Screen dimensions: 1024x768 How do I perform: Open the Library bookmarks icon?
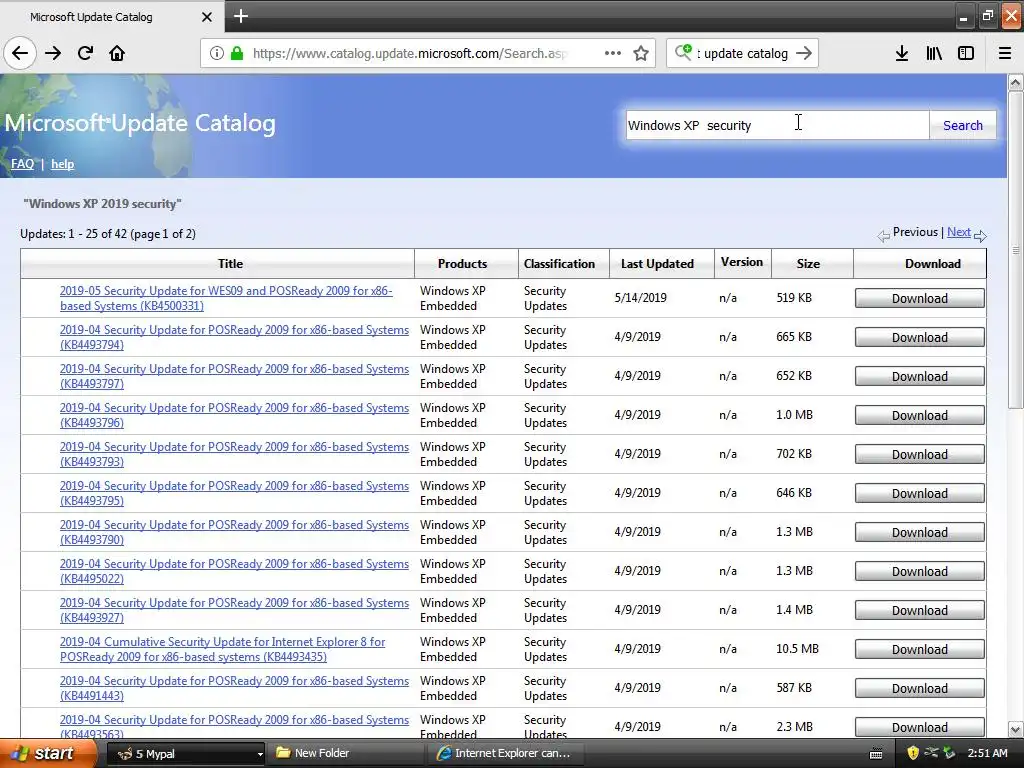[934, 53]
